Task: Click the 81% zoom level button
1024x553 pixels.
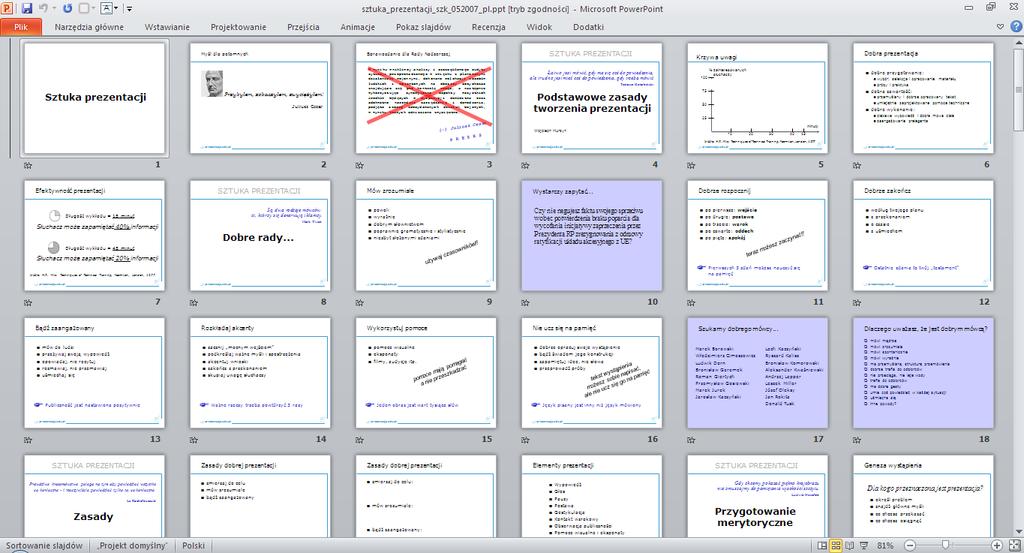Action: tap(886, 545)
